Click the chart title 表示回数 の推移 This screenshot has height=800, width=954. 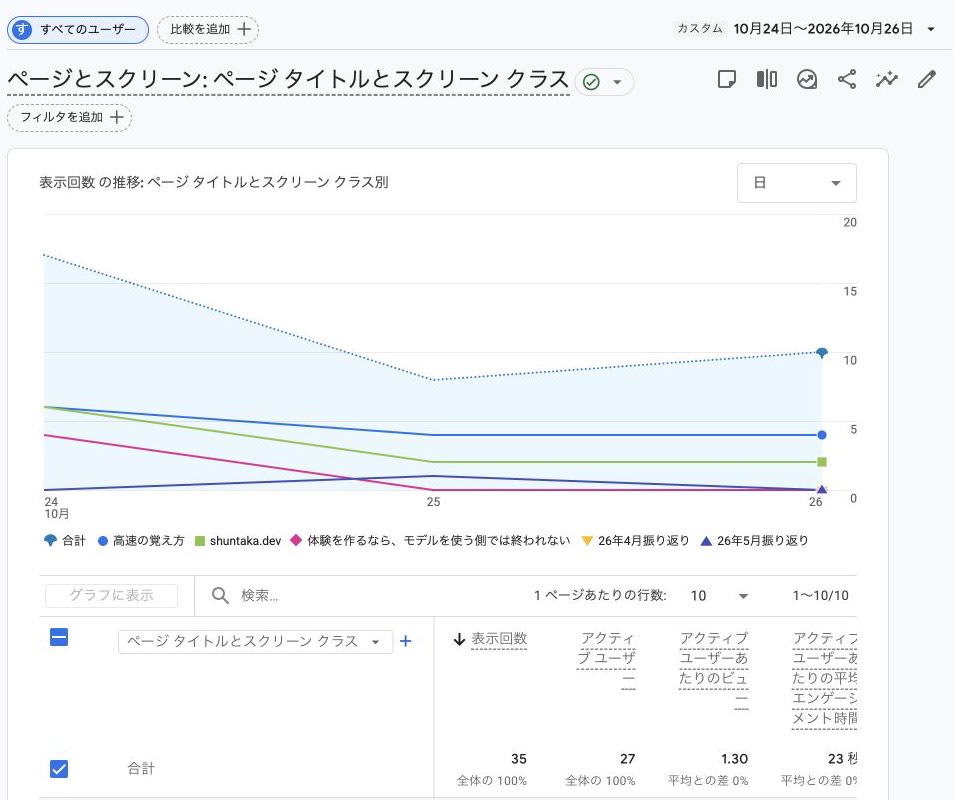[x=214, y=182]
